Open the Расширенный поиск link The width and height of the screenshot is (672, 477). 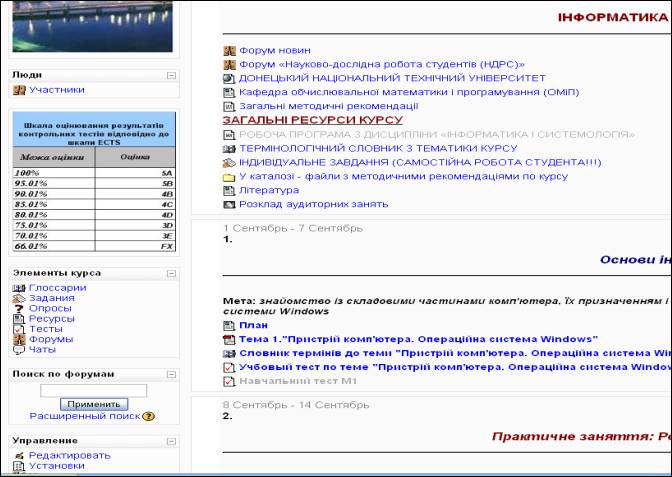click(x=85, y=416)
